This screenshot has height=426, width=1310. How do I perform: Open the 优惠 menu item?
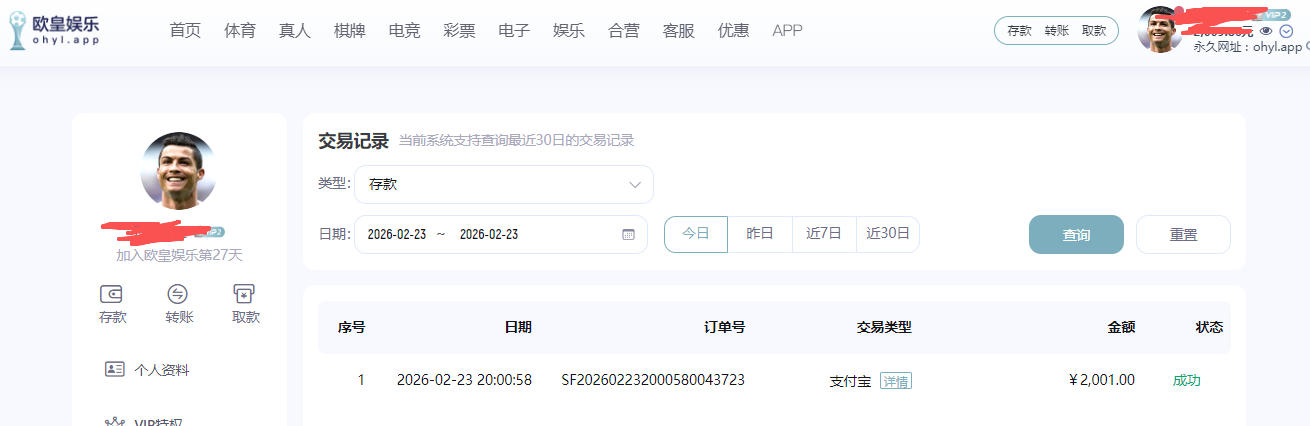[733, 31]
